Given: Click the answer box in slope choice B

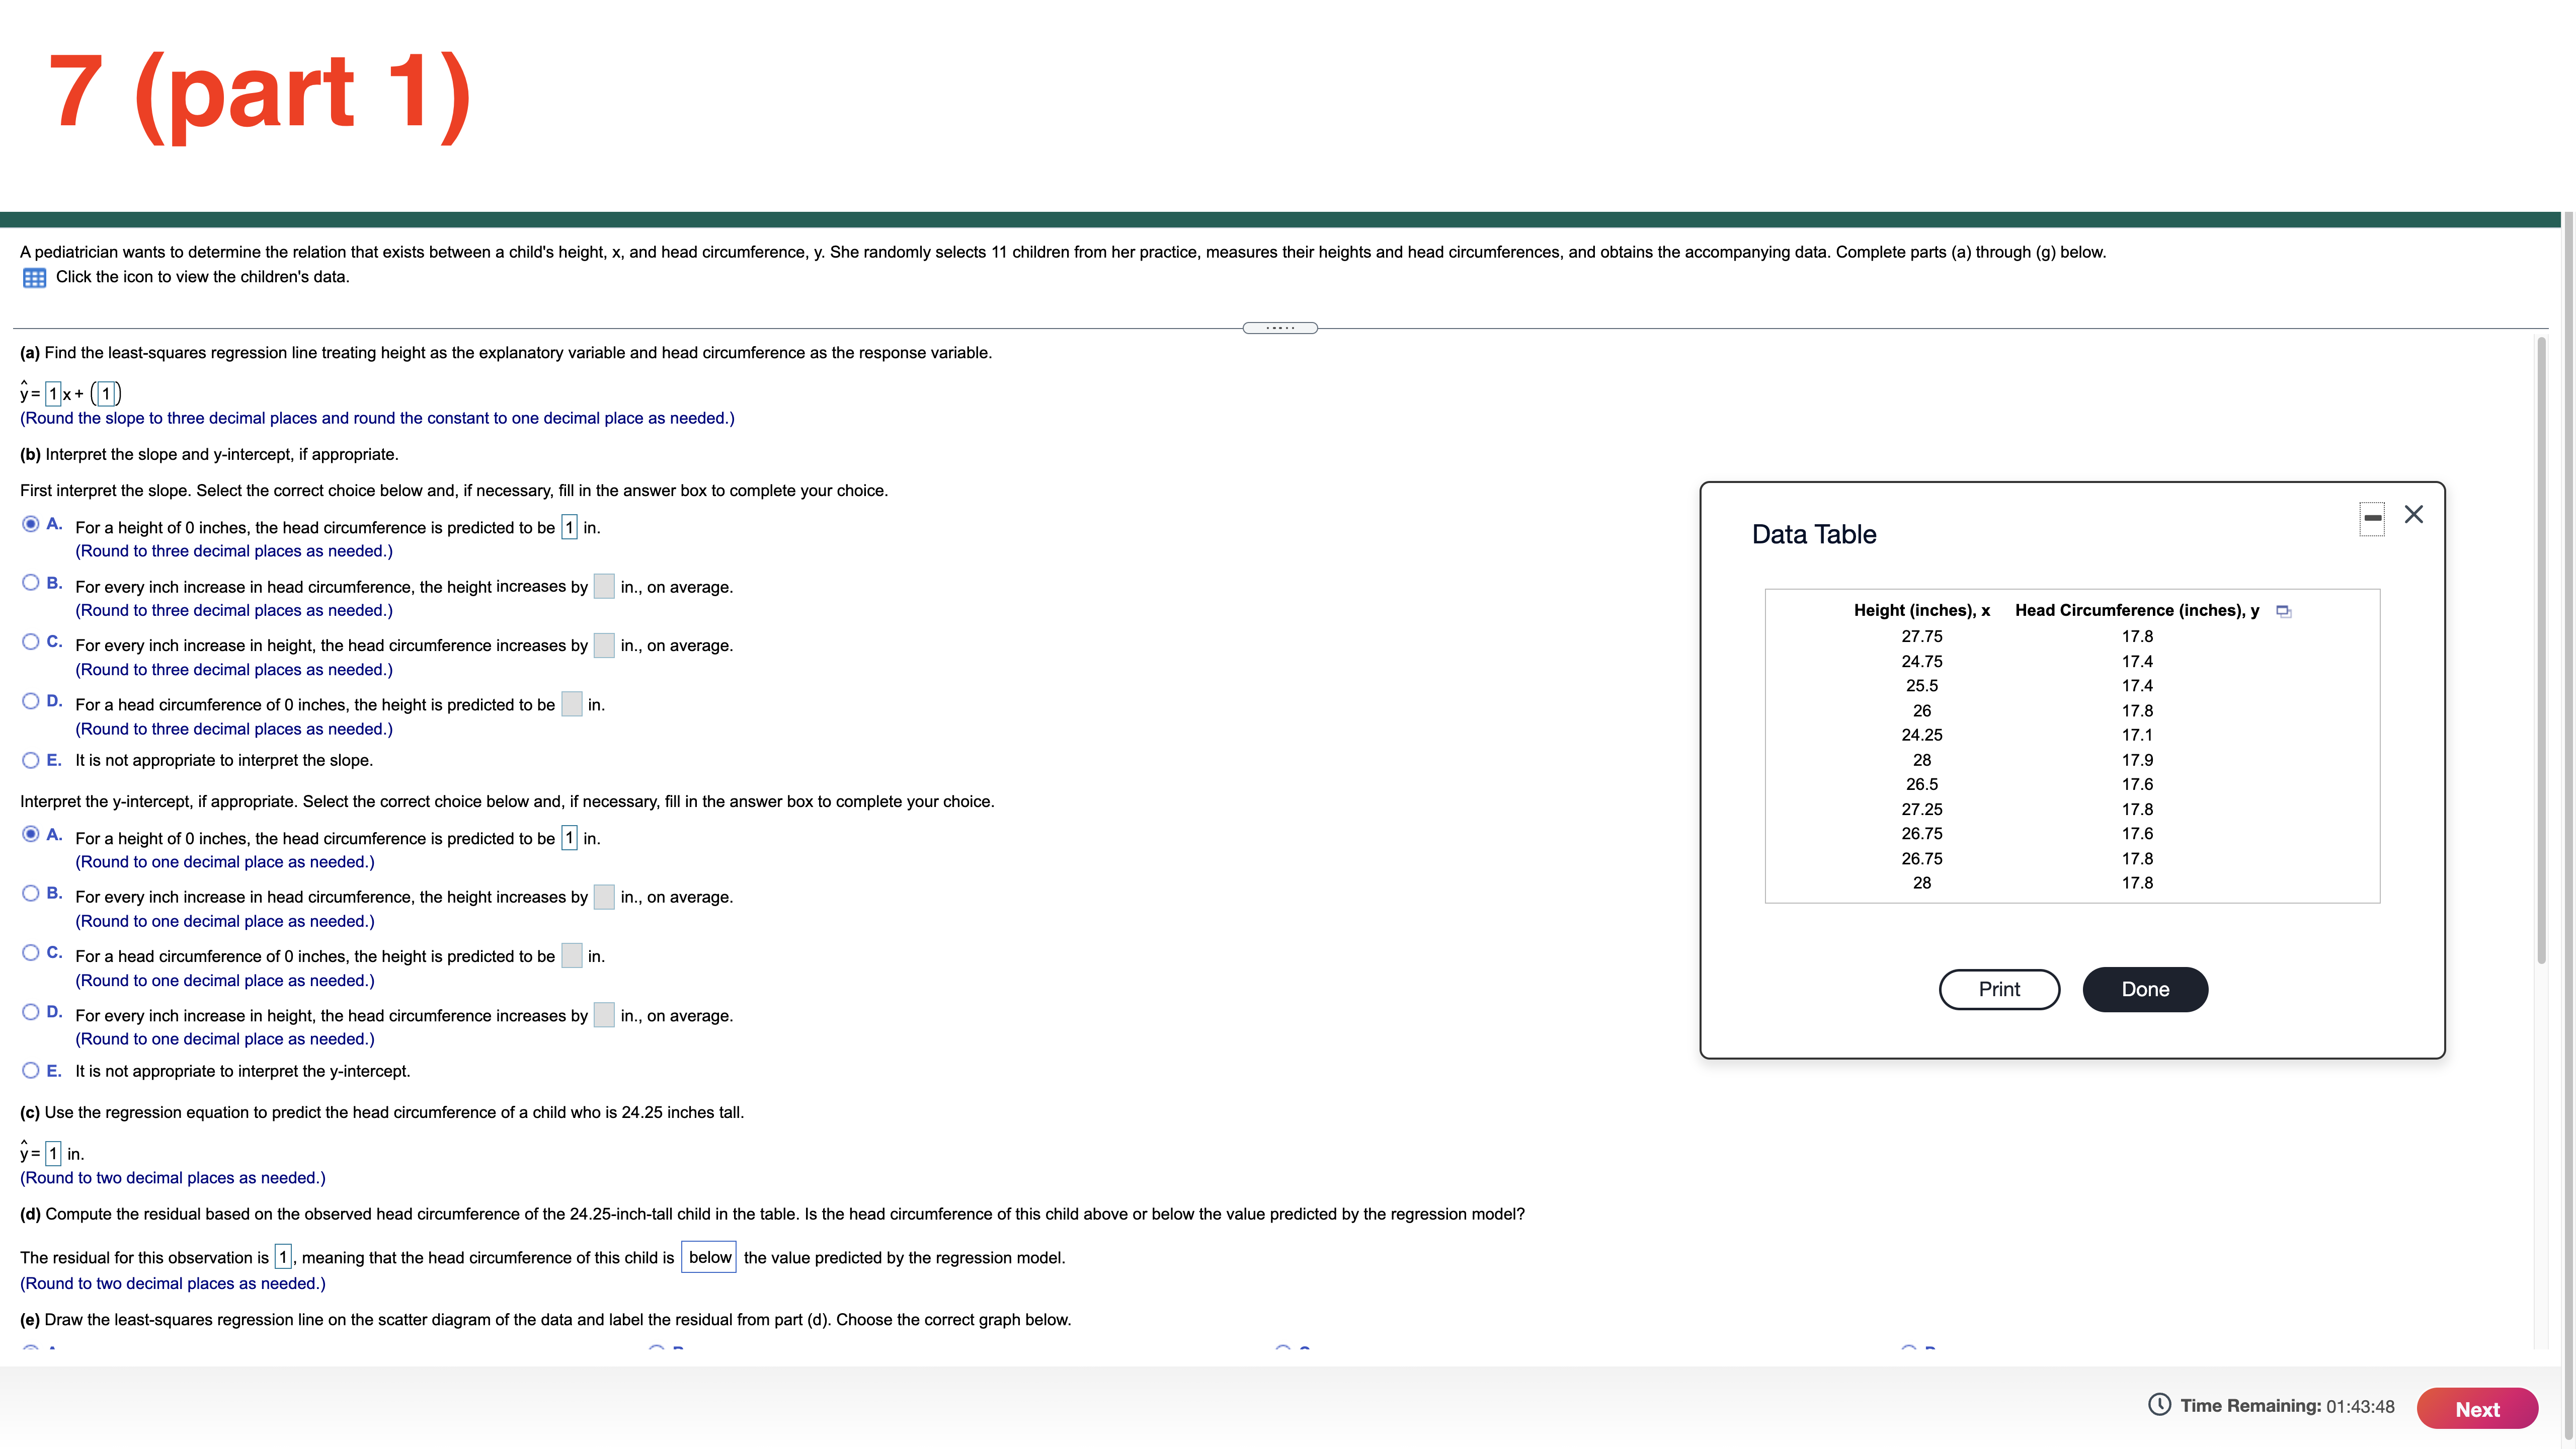Looking at the screenshot, I should 604,587.
